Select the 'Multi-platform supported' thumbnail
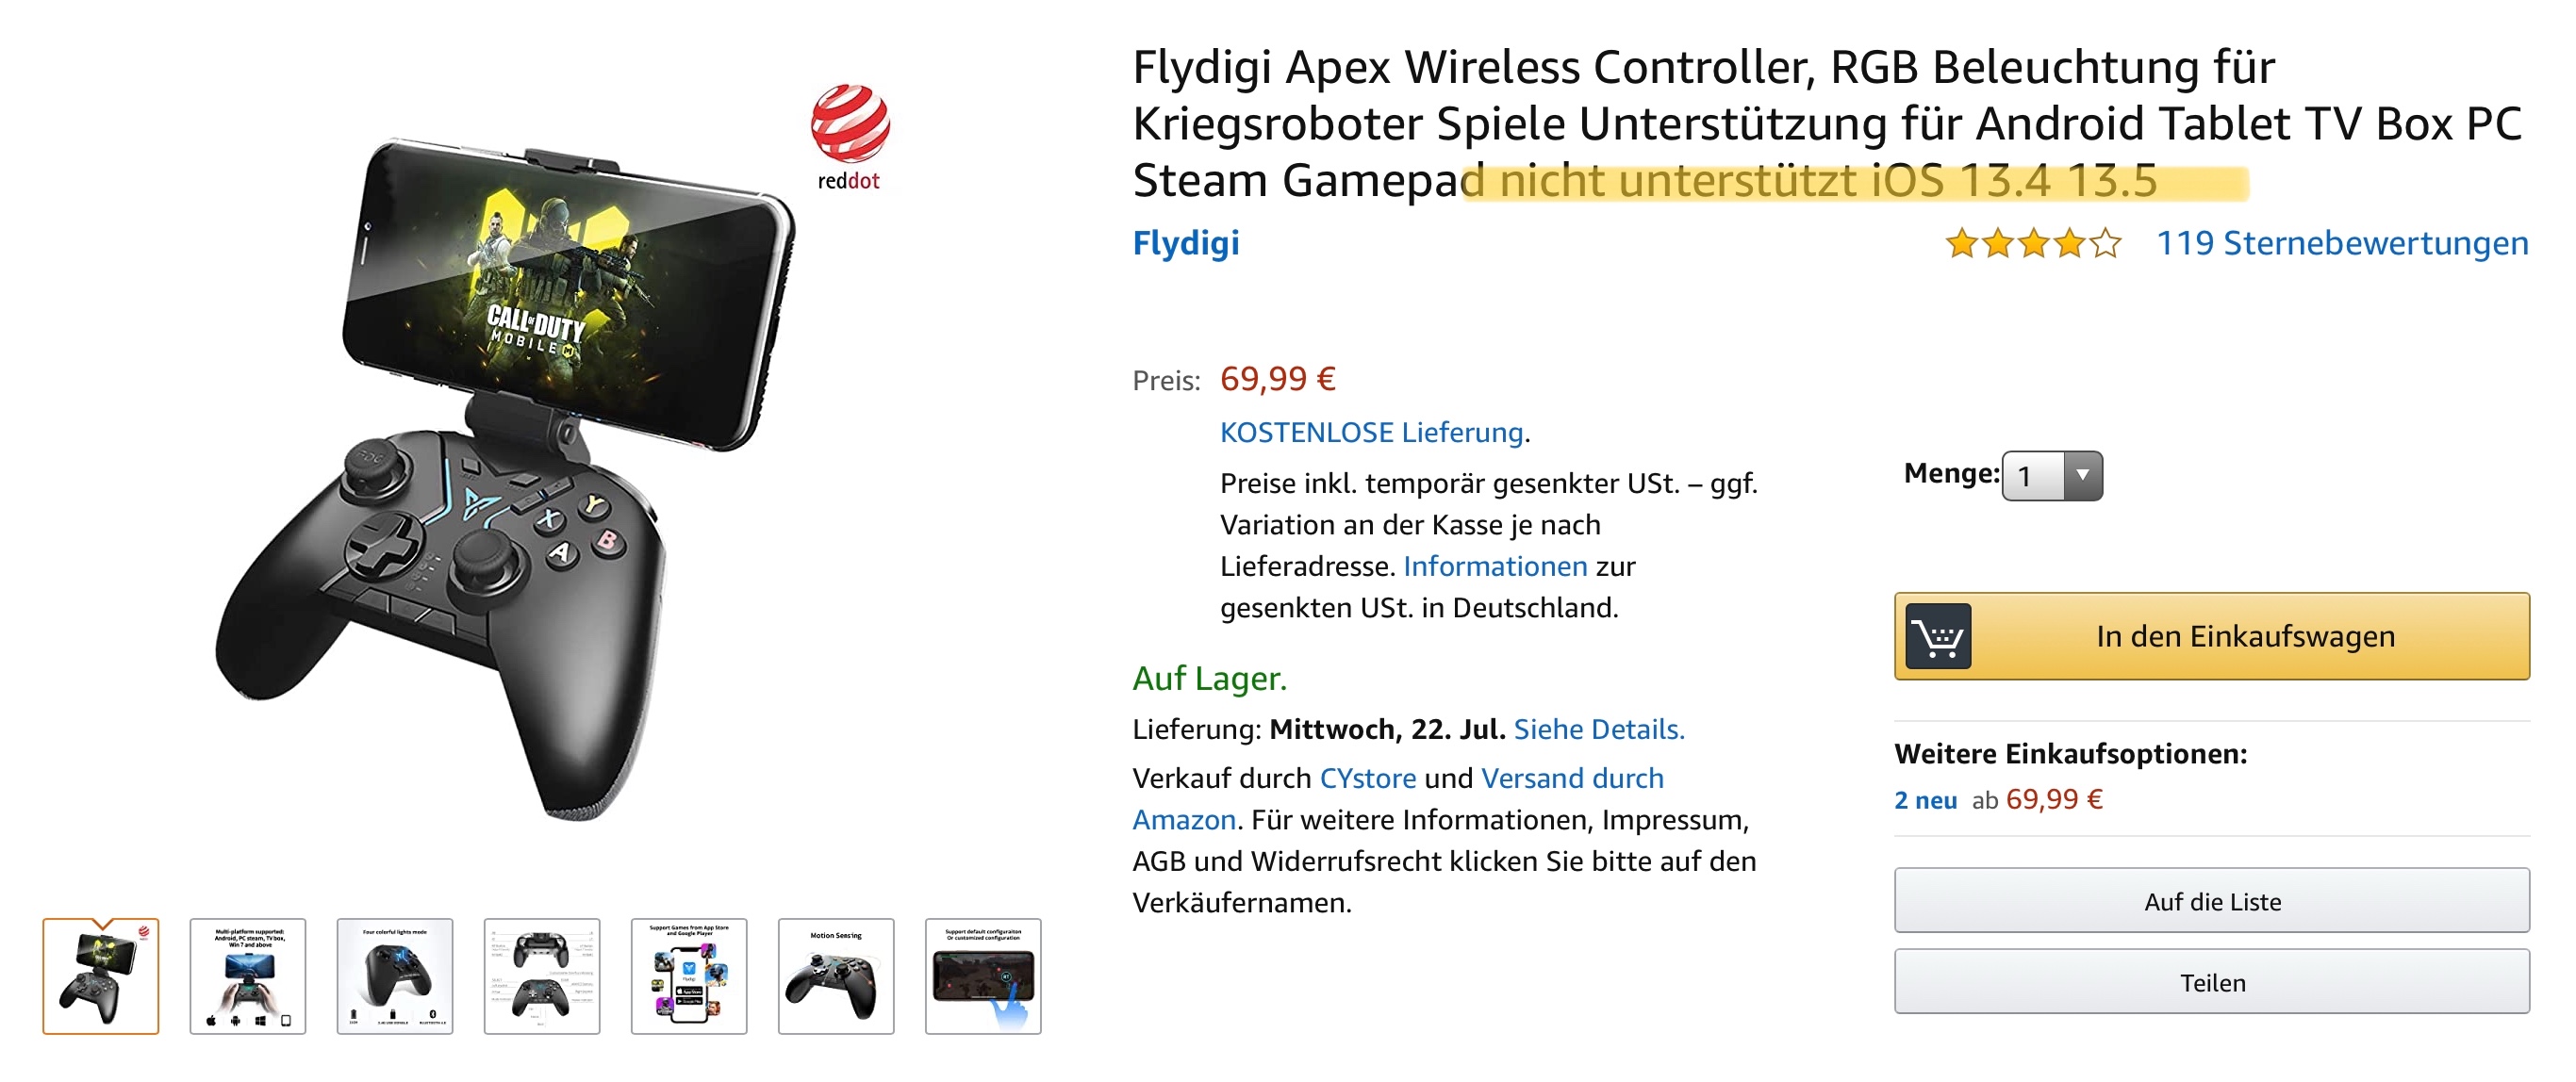This screenshot has height=1082, width=2576. click(x=248, y=976)
